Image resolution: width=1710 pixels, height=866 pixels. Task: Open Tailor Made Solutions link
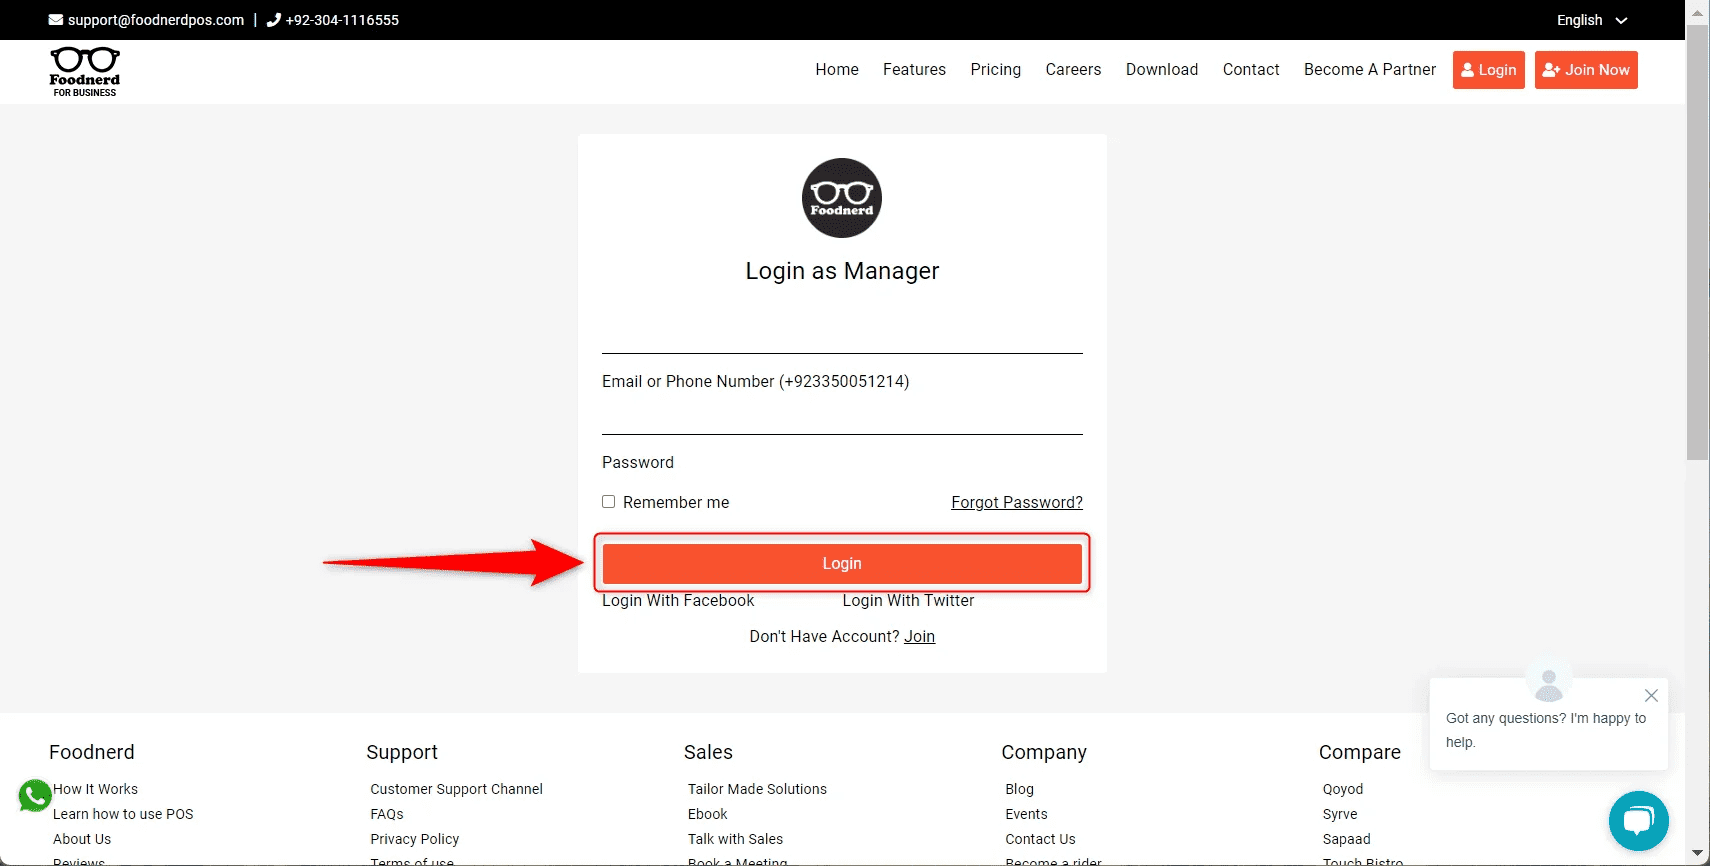[x=757, y=789]
